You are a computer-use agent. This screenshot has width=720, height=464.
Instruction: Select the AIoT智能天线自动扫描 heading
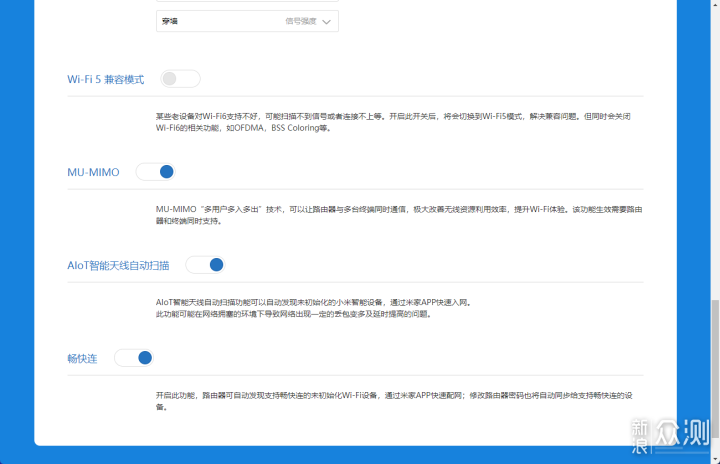[118, 266]
